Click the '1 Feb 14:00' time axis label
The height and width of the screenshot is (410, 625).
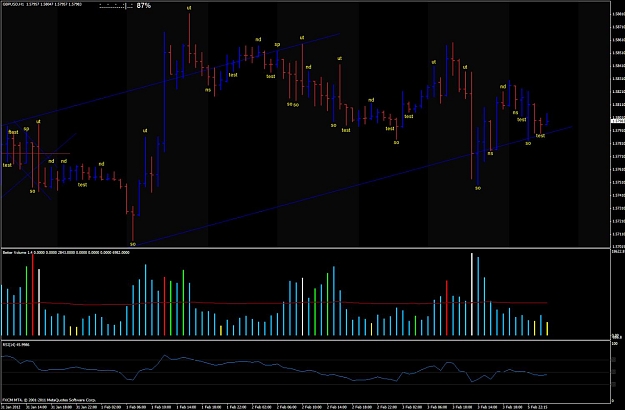click(186, 407)
